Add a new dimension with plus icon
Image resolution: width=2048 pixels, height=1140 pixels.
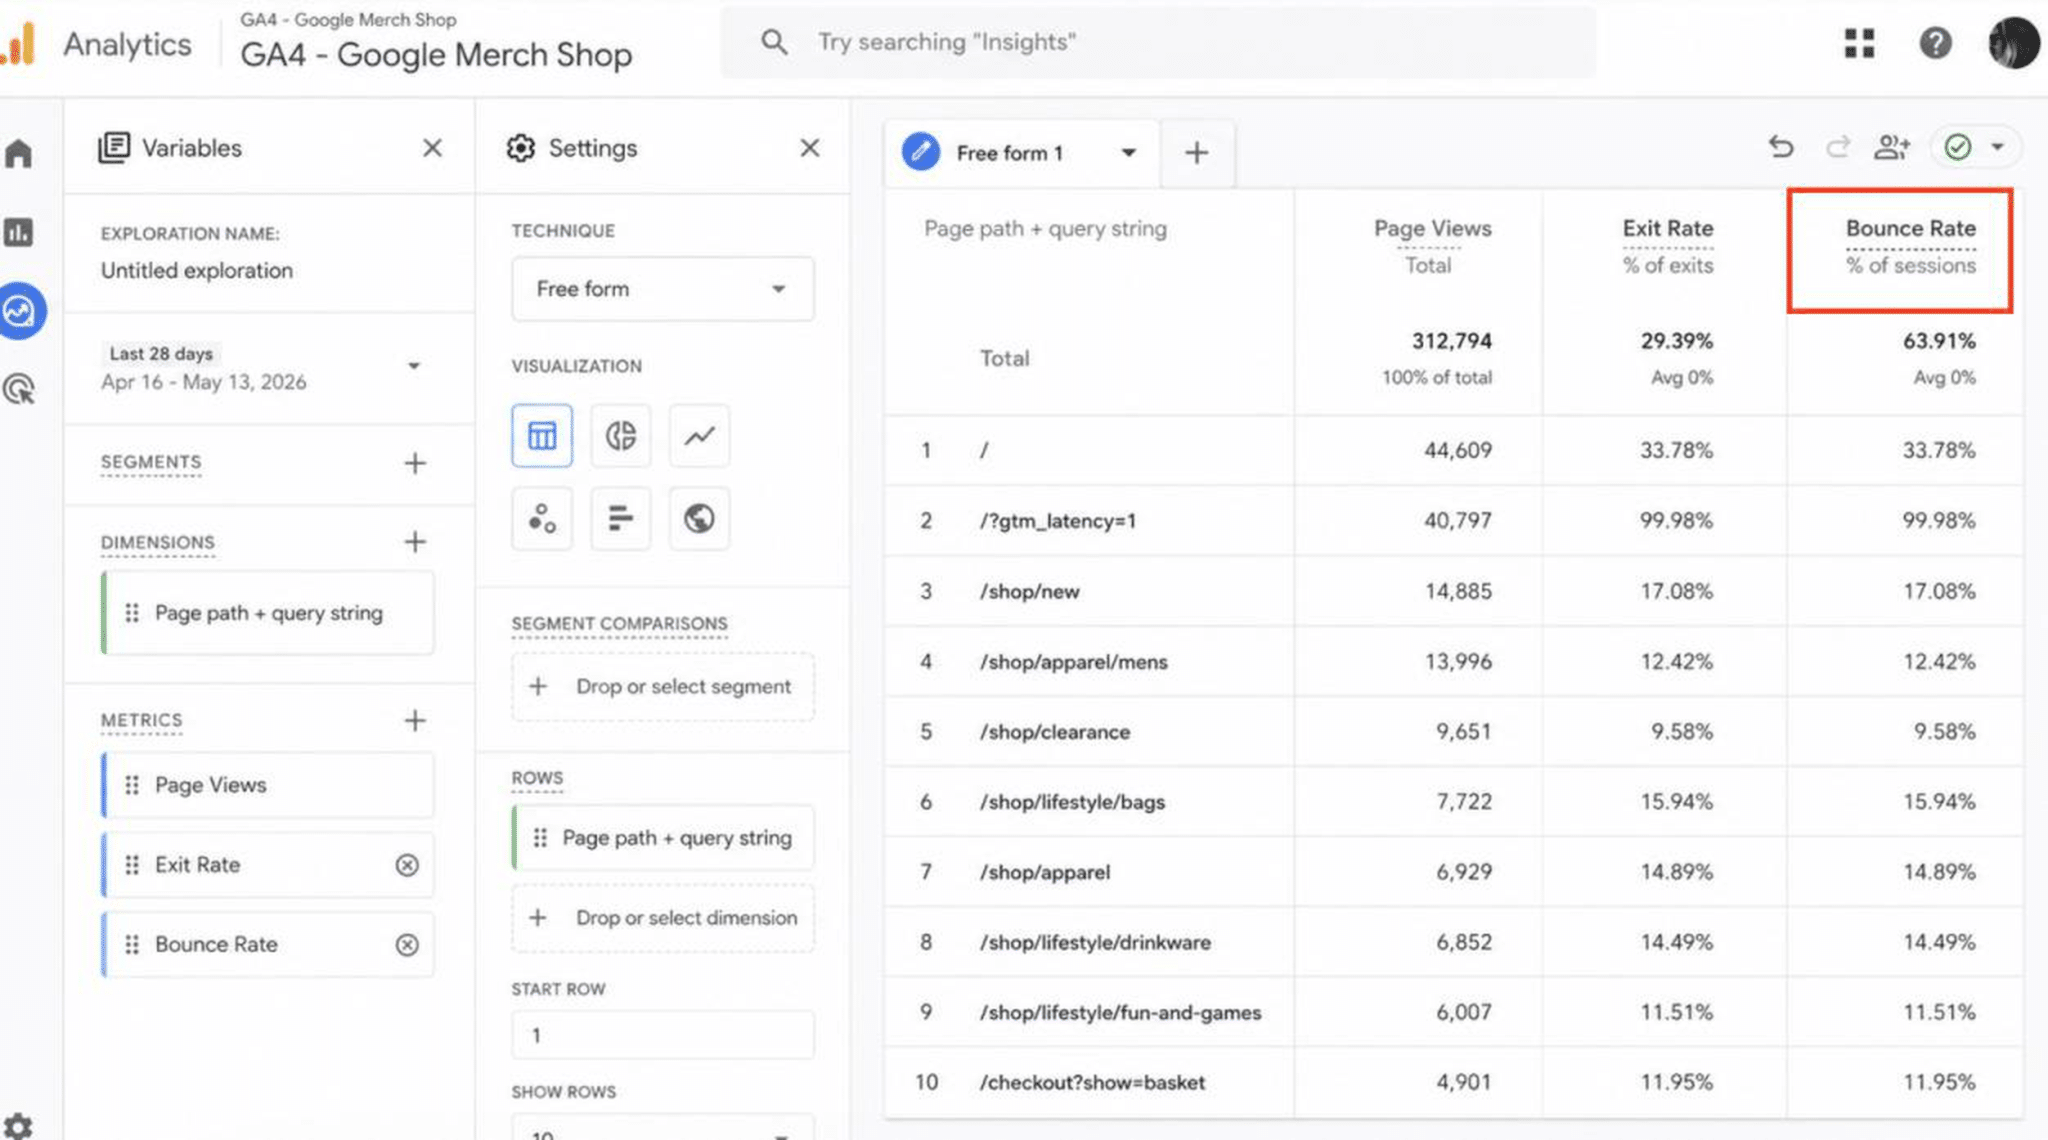[x=415, y=542]
